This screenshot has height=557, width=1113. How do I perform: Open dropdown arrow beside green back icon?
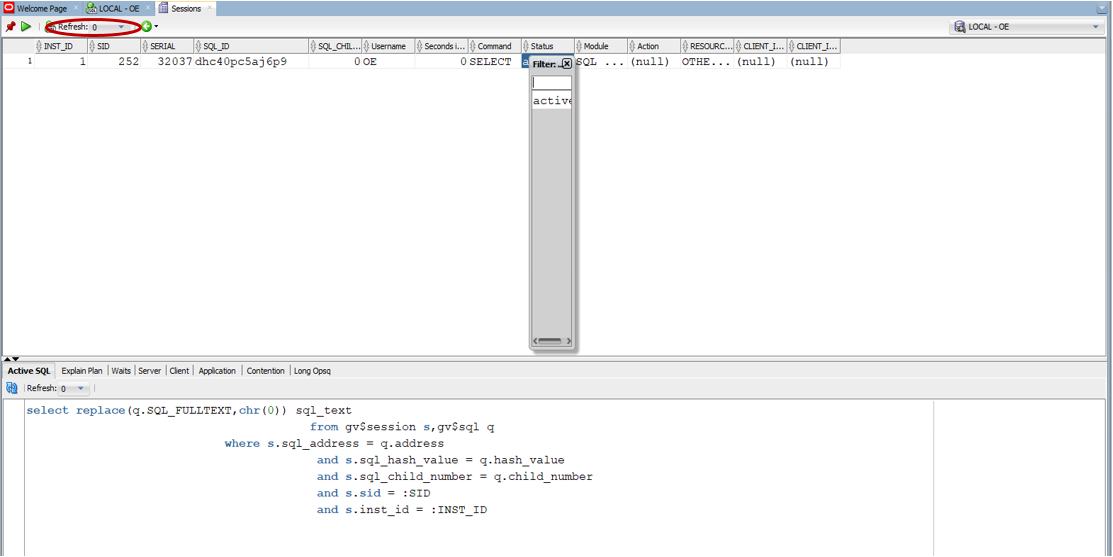click(156, 27)
